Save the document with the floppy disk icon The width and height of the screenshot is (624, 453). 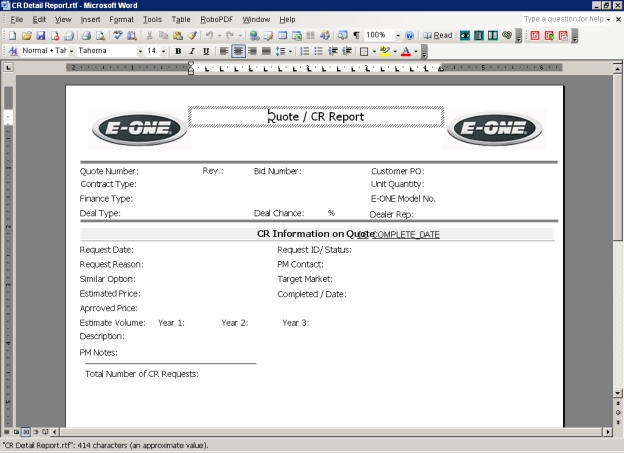tap(41, 35)
